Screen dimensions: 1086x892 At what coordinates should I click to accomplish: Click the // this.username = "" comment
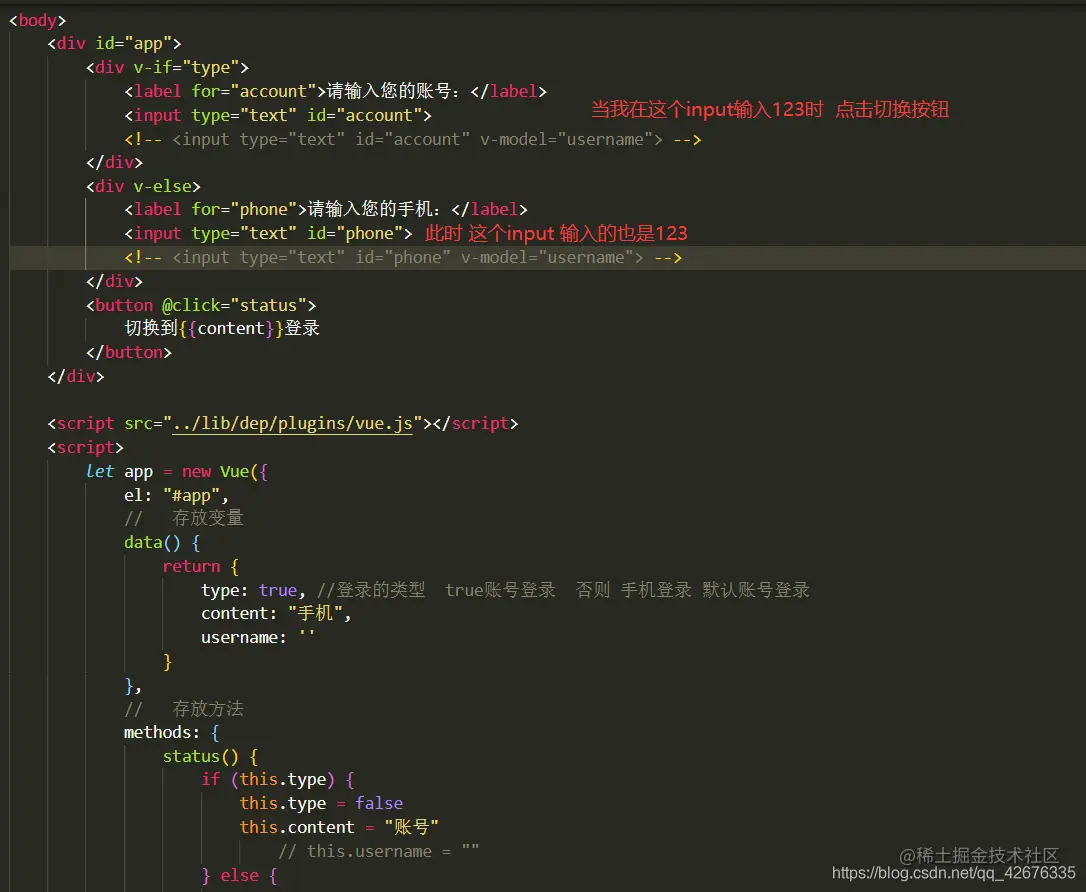pos(379,851)
